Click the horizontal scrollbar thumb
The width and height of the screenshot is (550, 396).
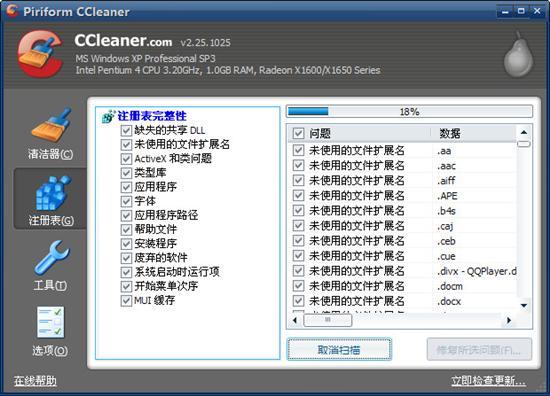click(x=328, y=320)
